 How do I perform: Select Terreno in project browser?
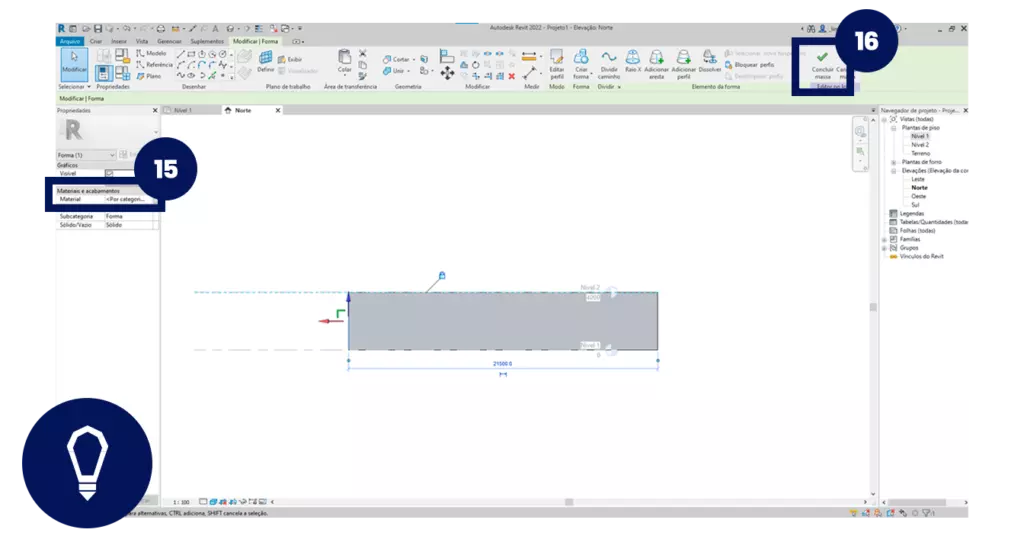(x=920, y=154)
